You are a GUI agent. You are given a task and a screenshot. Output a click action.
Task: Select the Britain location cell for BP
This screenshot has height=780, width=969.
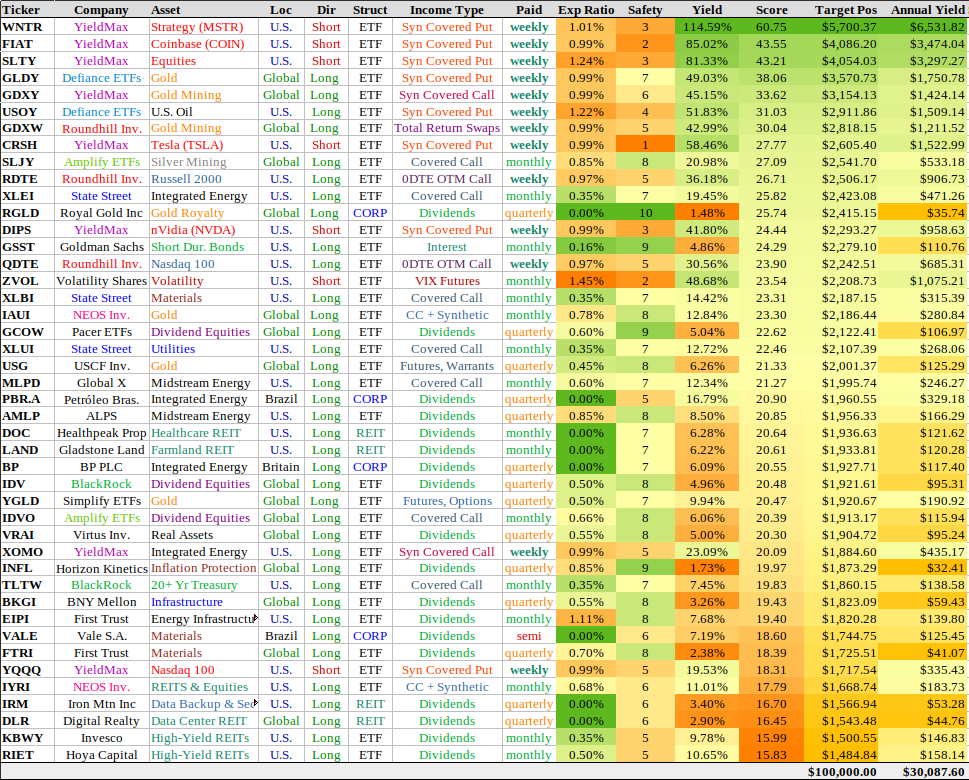point(281,467)
